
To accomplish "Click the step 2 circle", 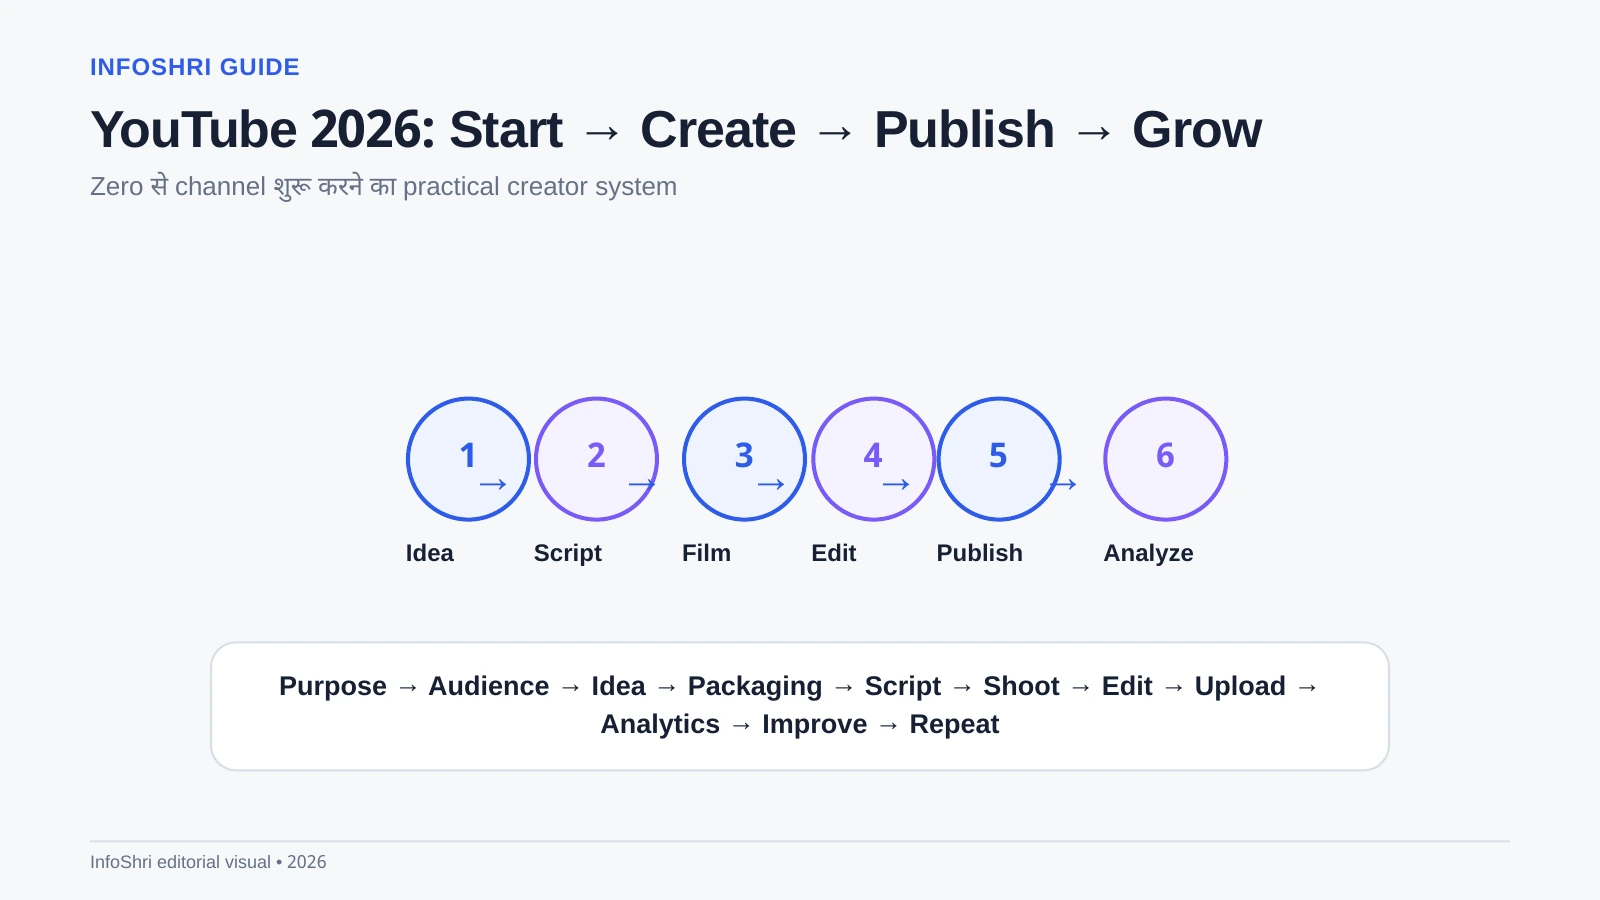I will click(596, 459).
